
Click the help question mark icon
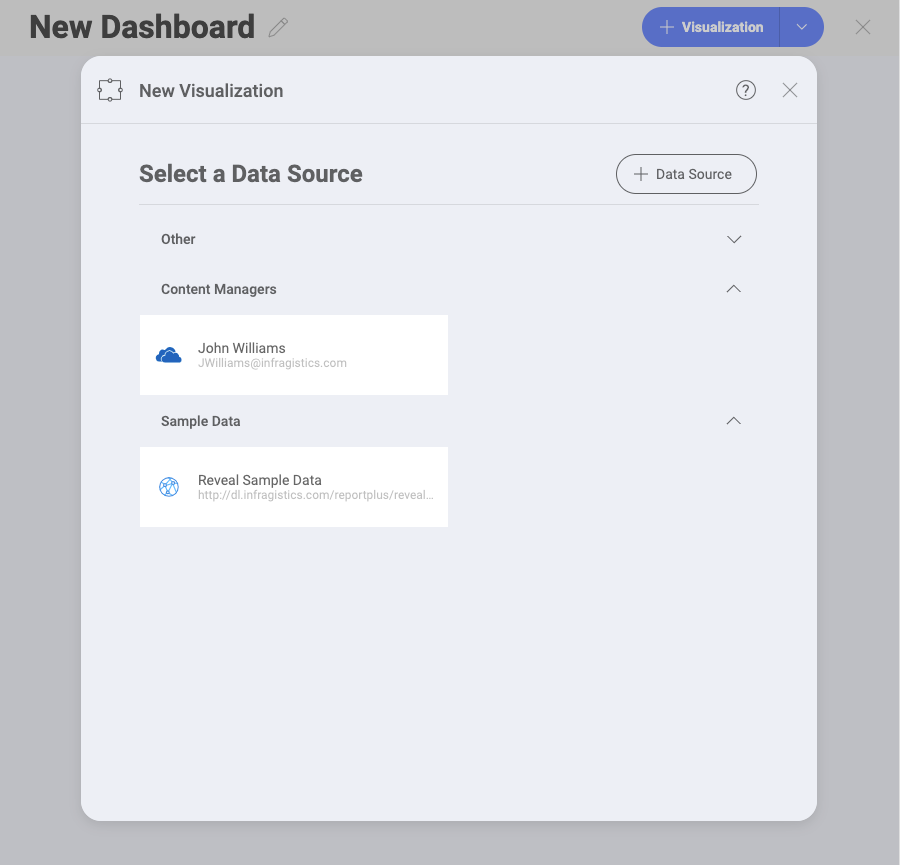tap(746, 90)
